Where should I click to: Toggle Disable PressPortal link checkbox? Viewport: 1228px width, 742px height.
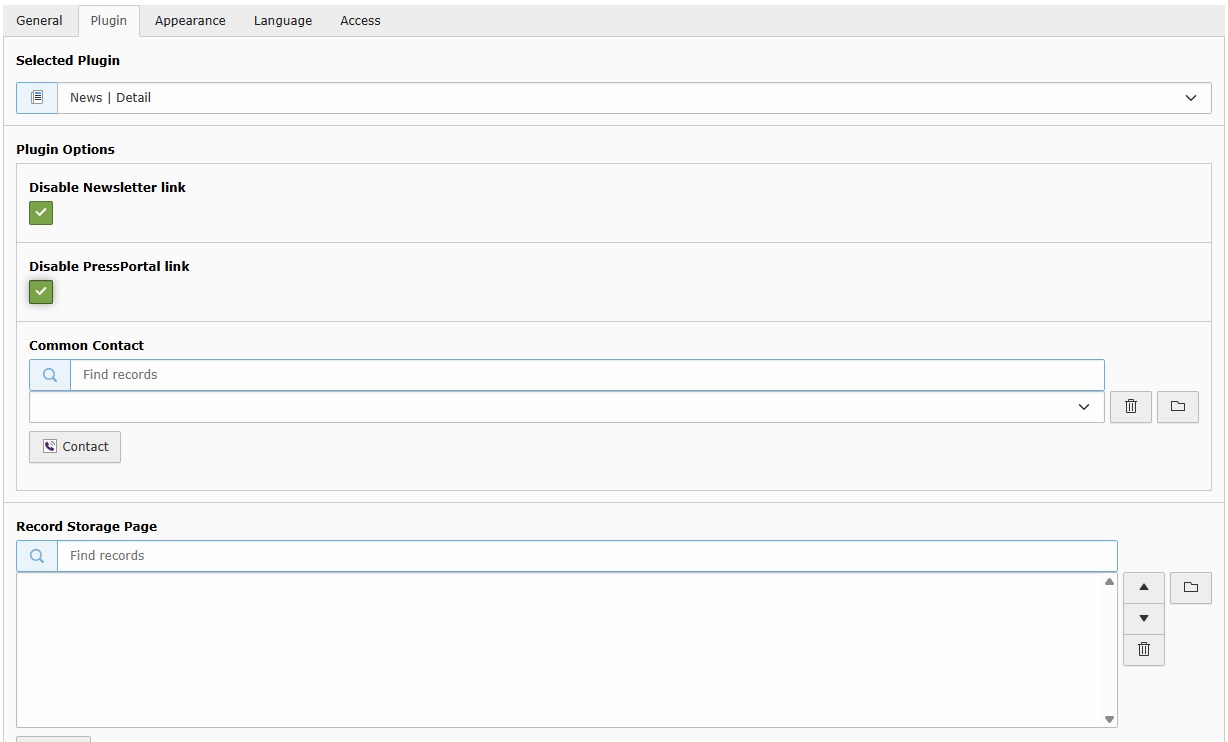click(41, 292)
